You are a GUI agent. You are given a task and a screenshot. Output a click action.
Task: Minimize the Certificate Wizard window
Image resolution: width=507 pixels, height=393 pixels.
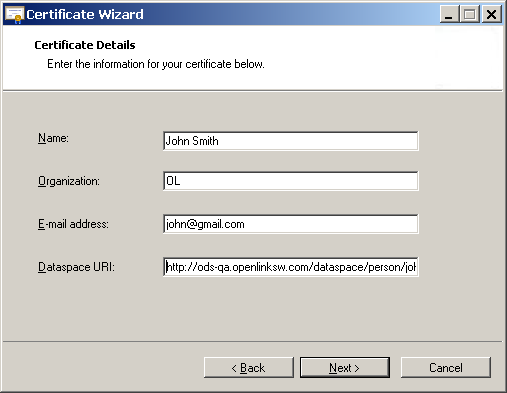pyautogui.click(x=449, y=14)
